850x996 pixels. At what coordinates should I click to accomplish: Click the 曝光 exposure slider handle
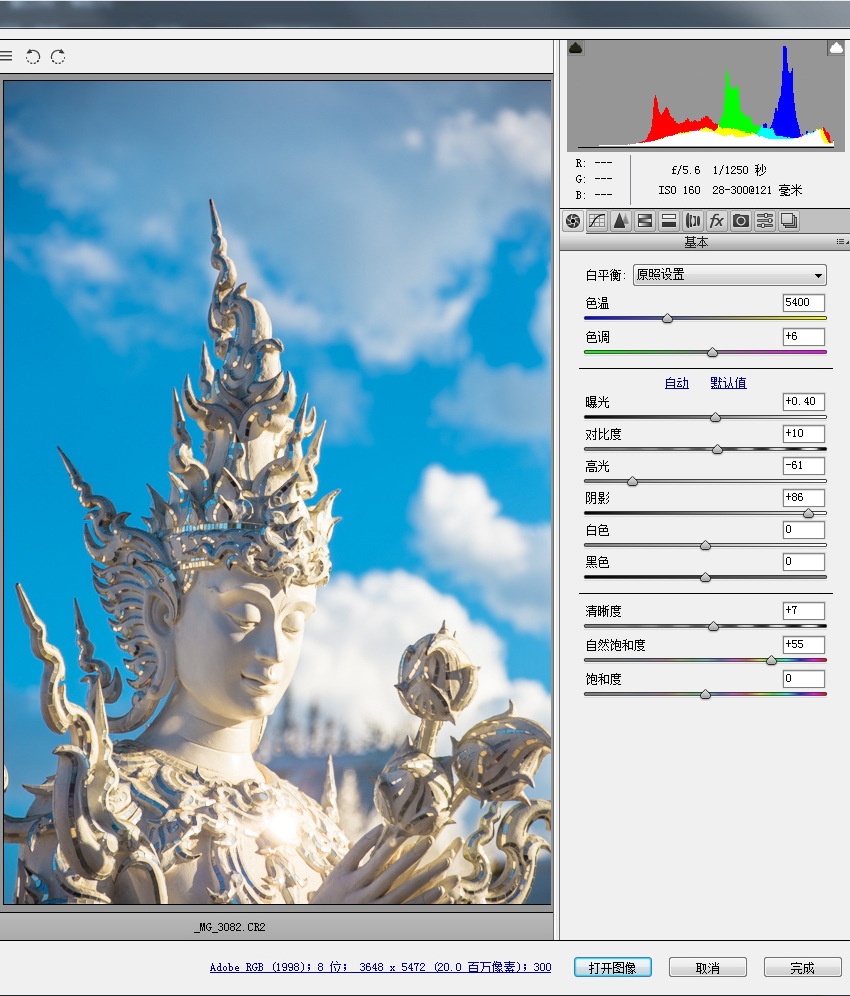[x=715, y=417]
